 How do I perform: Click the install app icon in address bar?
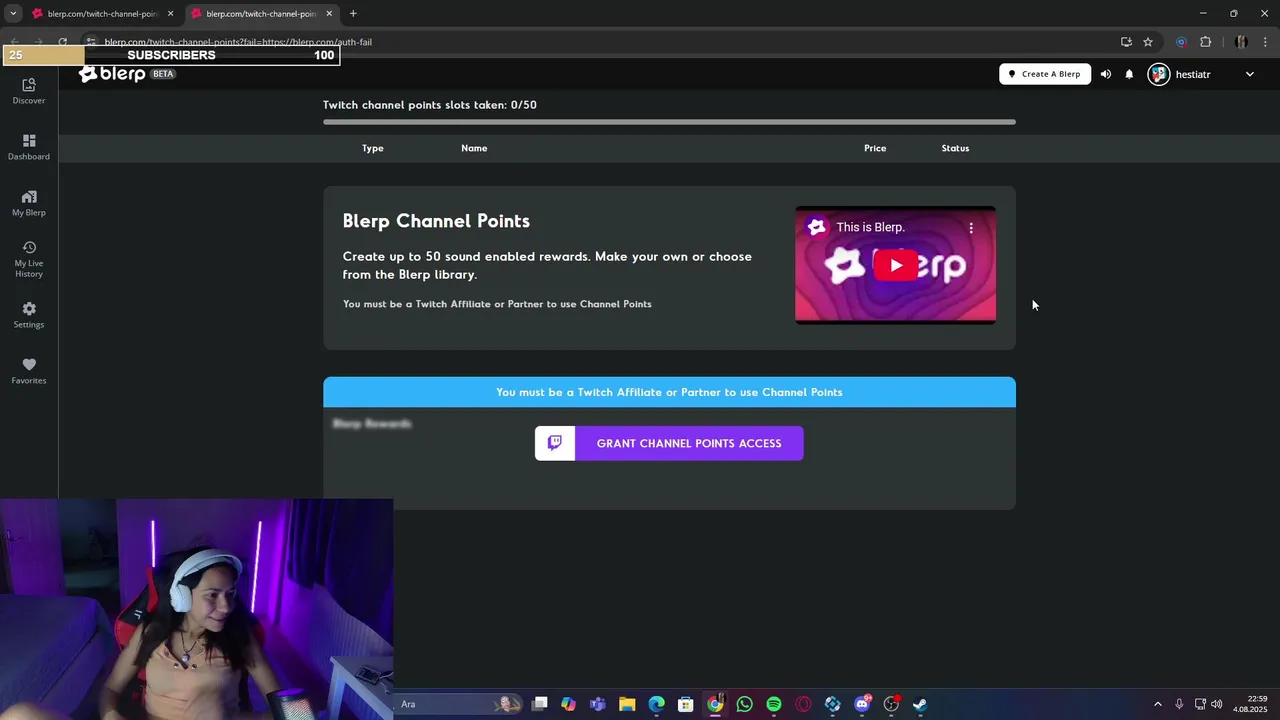click(1126, 42)
